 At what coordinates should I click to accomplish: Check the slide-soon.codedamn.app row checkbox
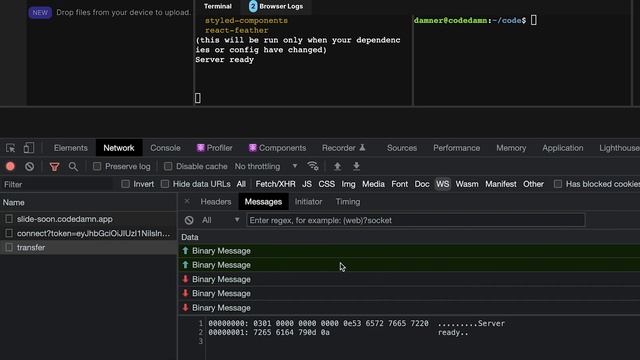pyautogui.click(x=9, y=219)
